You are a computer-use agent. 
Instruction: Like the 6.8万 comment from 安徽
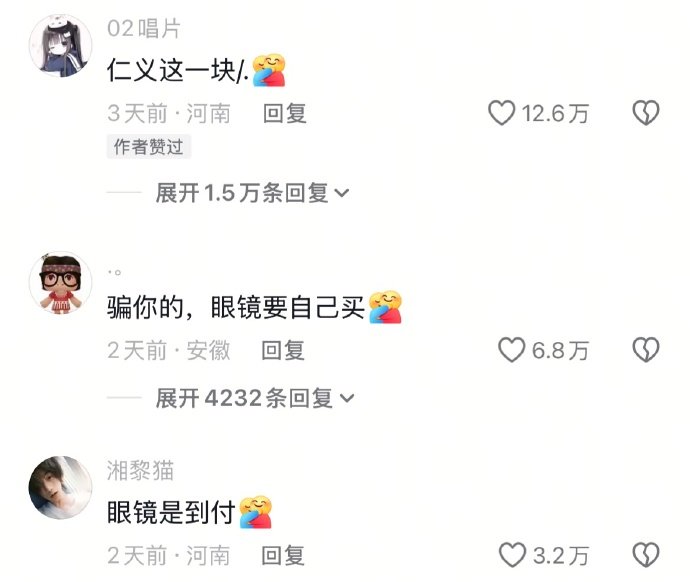[x=511, y=350]
